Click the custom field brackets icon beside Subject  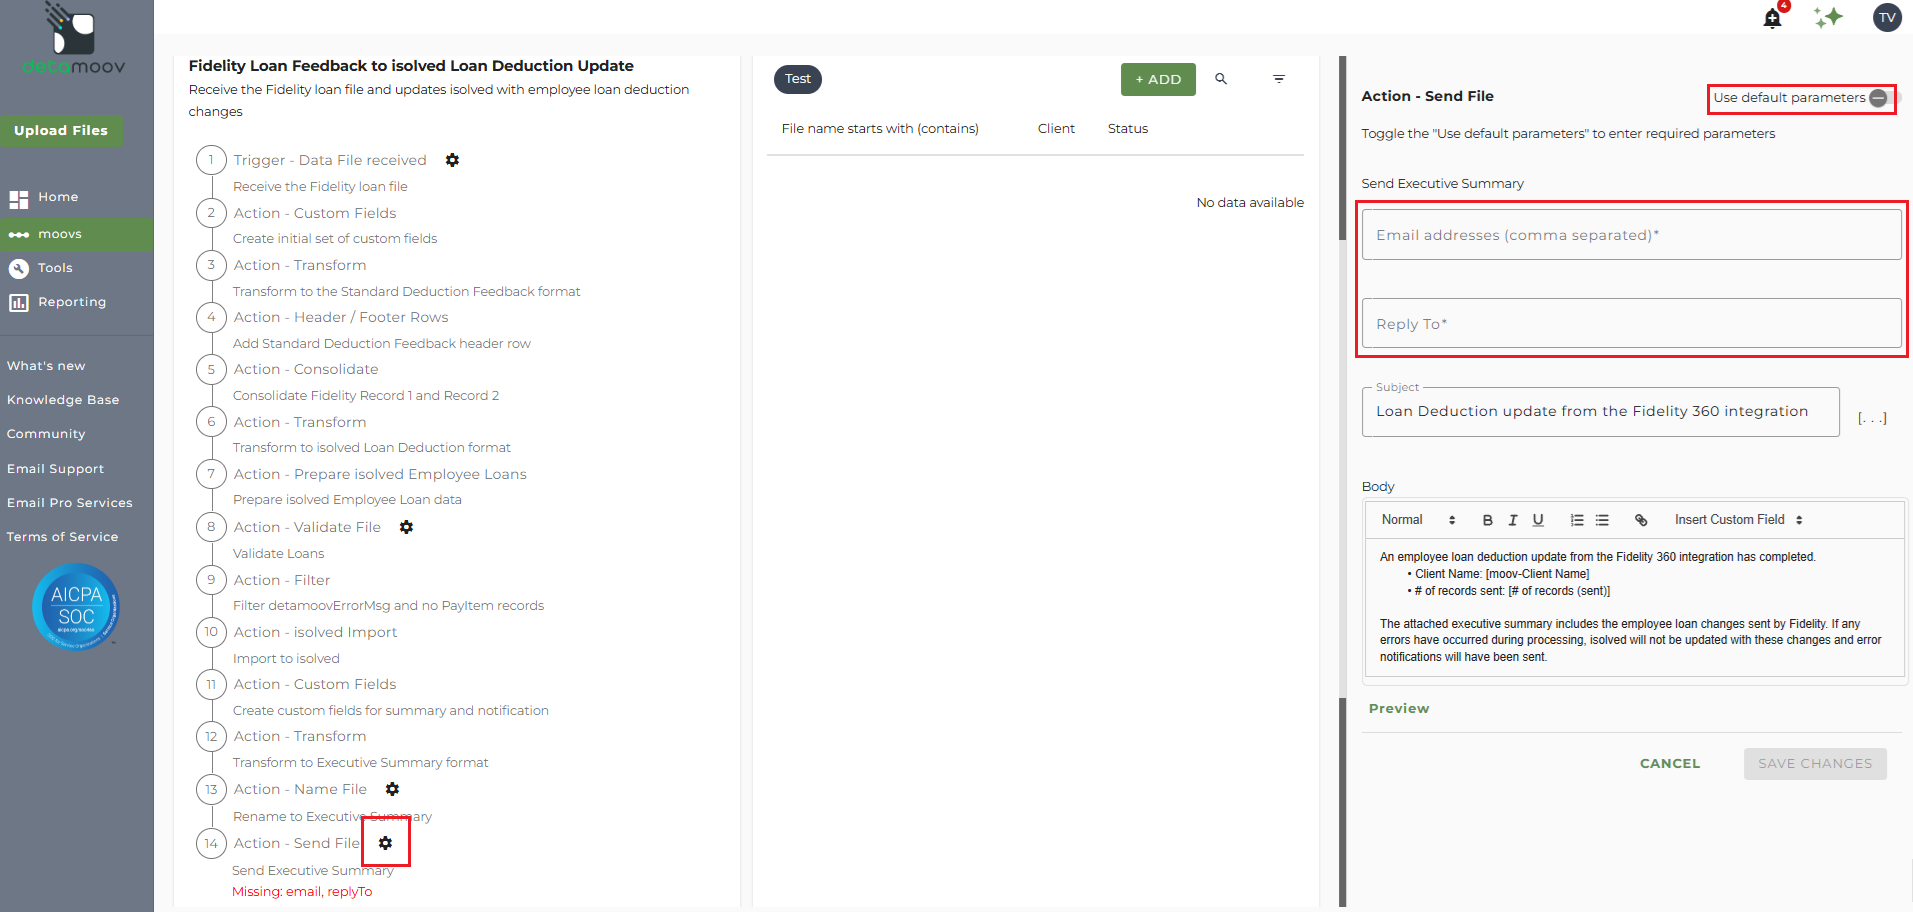coord(1872,418)
